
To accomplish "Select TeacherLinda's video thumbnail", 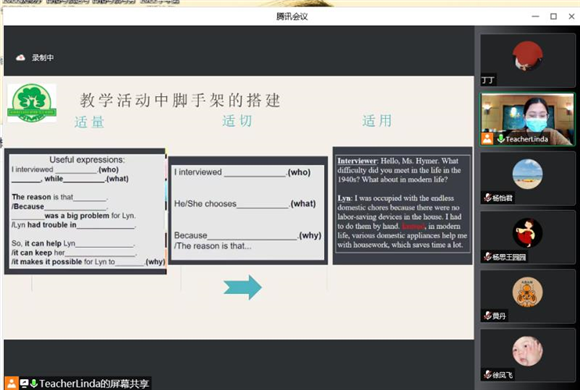I will [527, 119].
